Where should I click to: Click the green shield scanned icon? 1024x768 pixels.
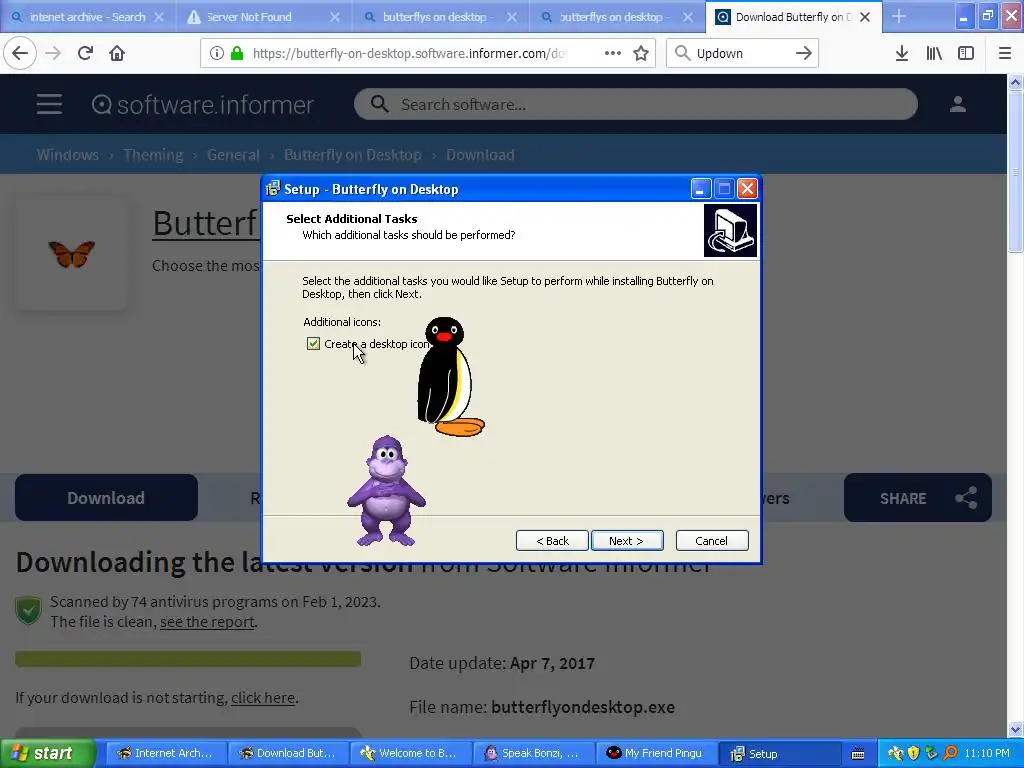click(x=28, y=611)
